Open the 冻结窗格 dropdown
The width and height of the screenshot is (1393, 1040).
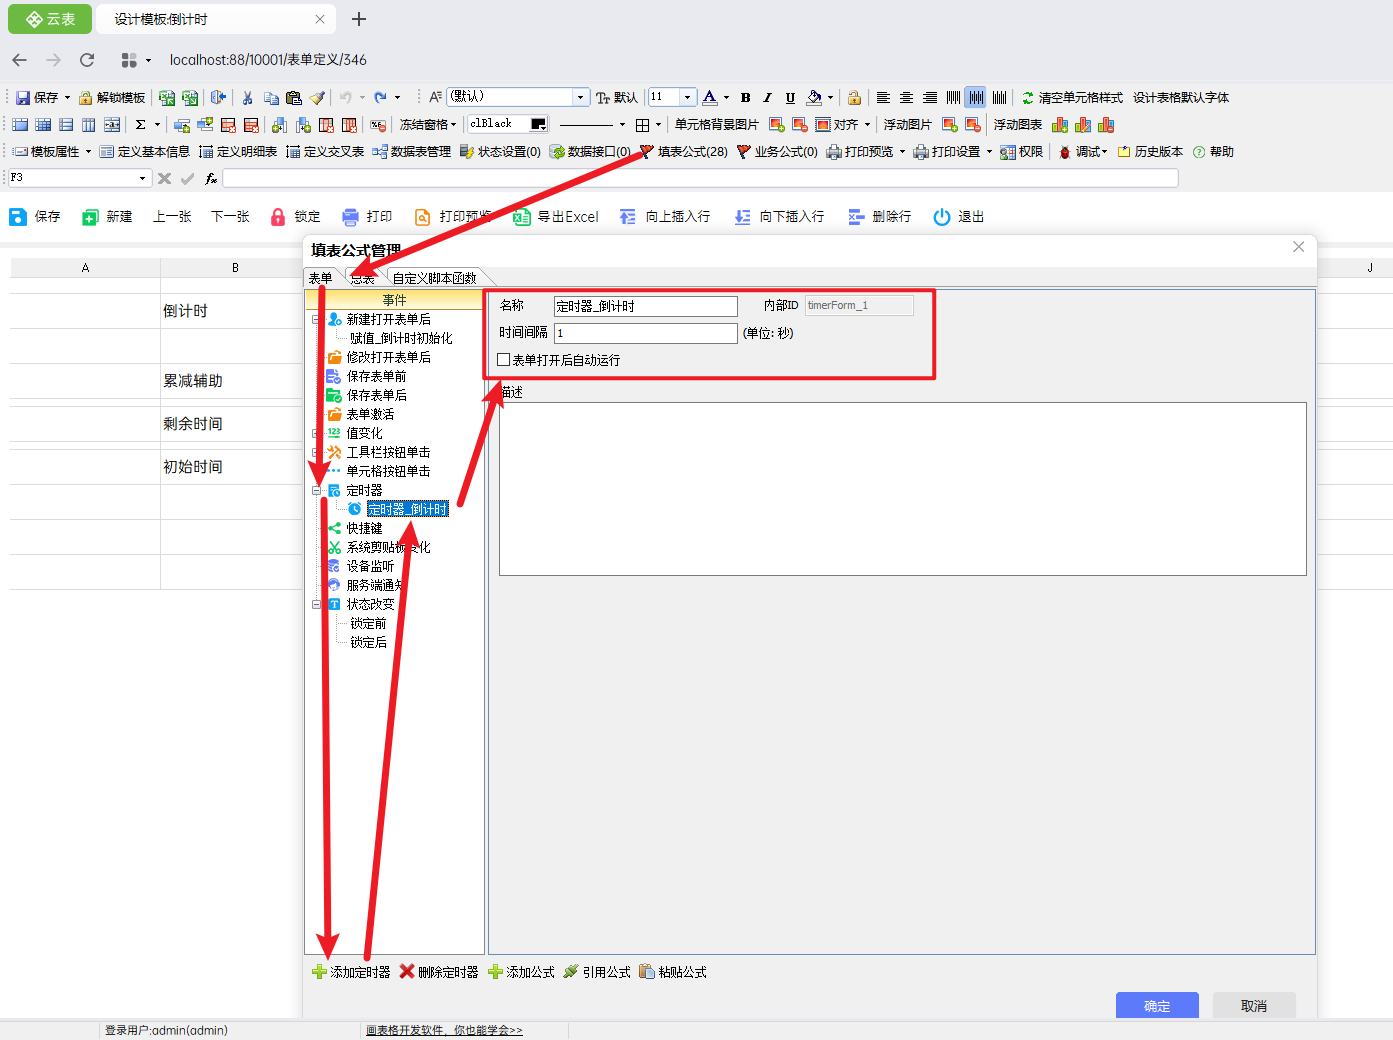[x=428, y=125]
